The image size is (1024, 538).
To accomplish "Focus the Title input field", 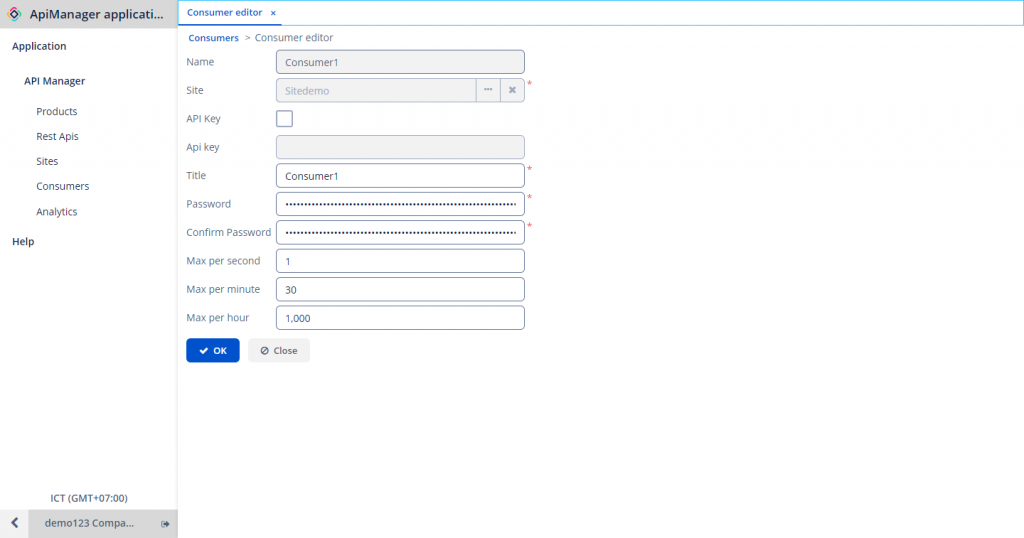I will 400,176.
